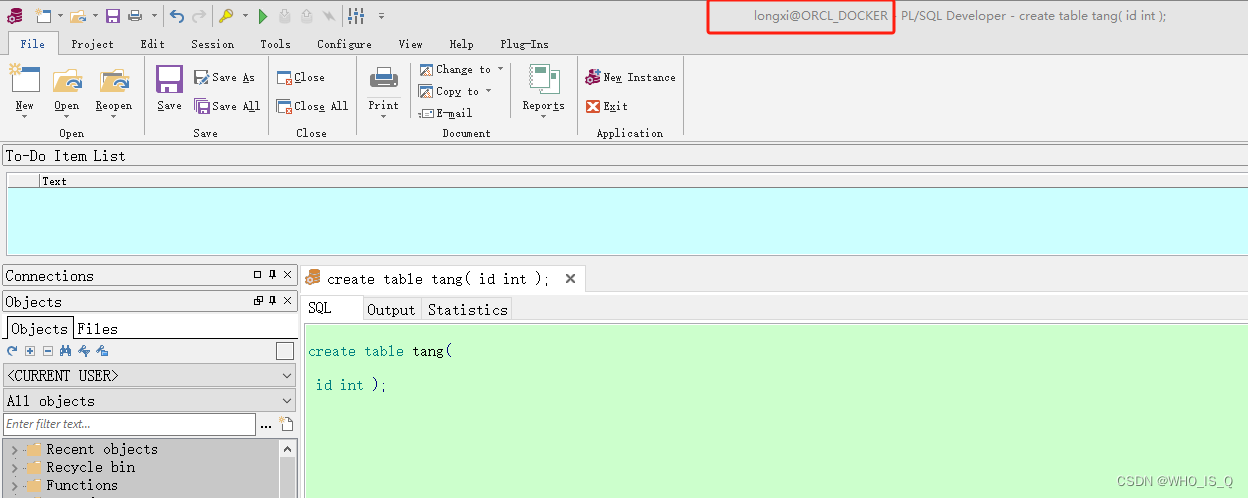Open the log on key dropdown arrow

tap(245, 16)
